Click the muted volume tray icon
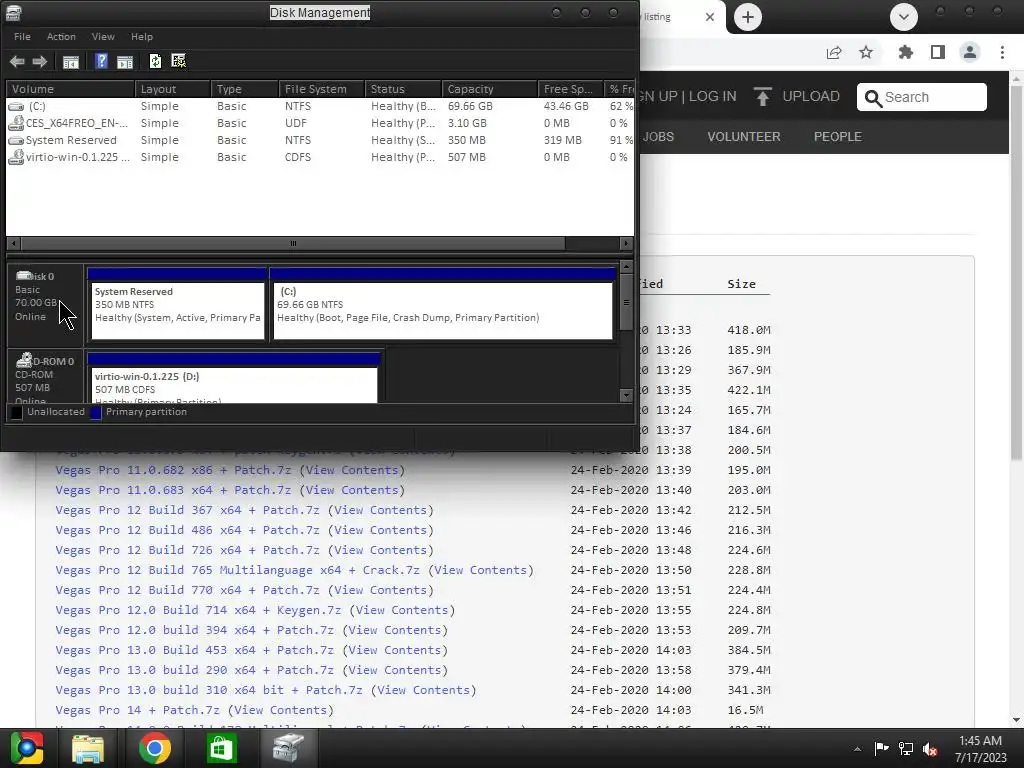1024x768 pixels. [x=930, y=749]
